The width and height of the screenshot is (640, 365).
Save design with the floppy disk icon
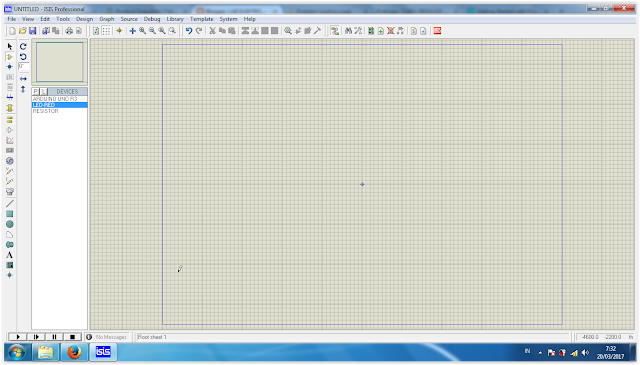click(32, 31)
